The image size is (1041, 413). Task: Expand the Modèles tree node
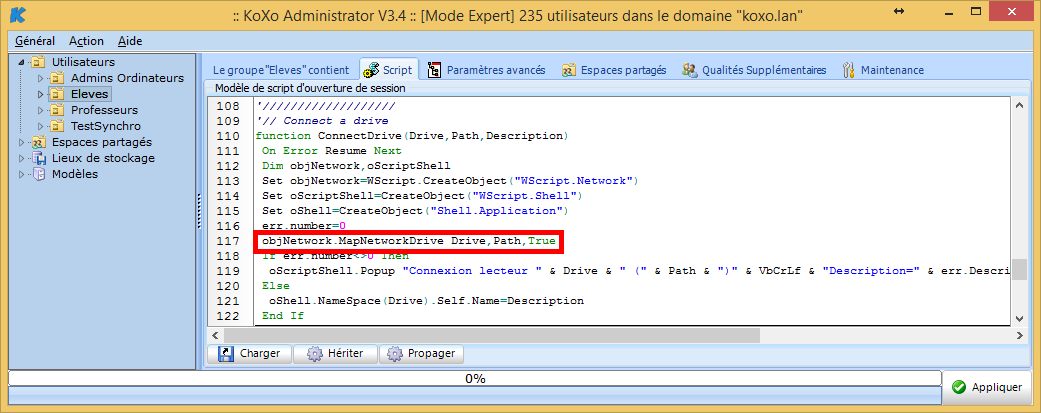pyautogui.click(x=21, y=174)
